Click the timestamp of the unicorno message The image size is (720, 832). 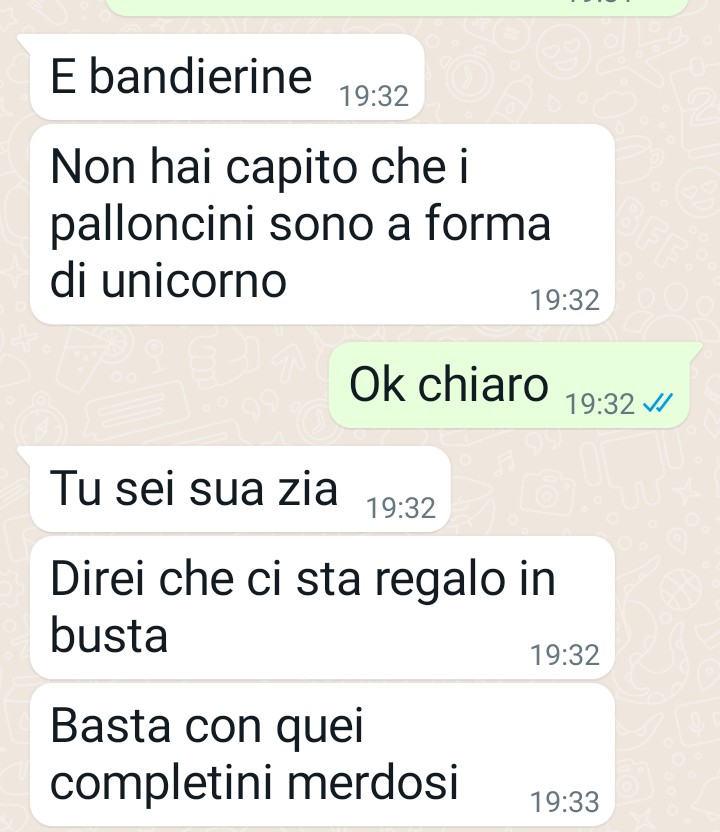point(565,300)
